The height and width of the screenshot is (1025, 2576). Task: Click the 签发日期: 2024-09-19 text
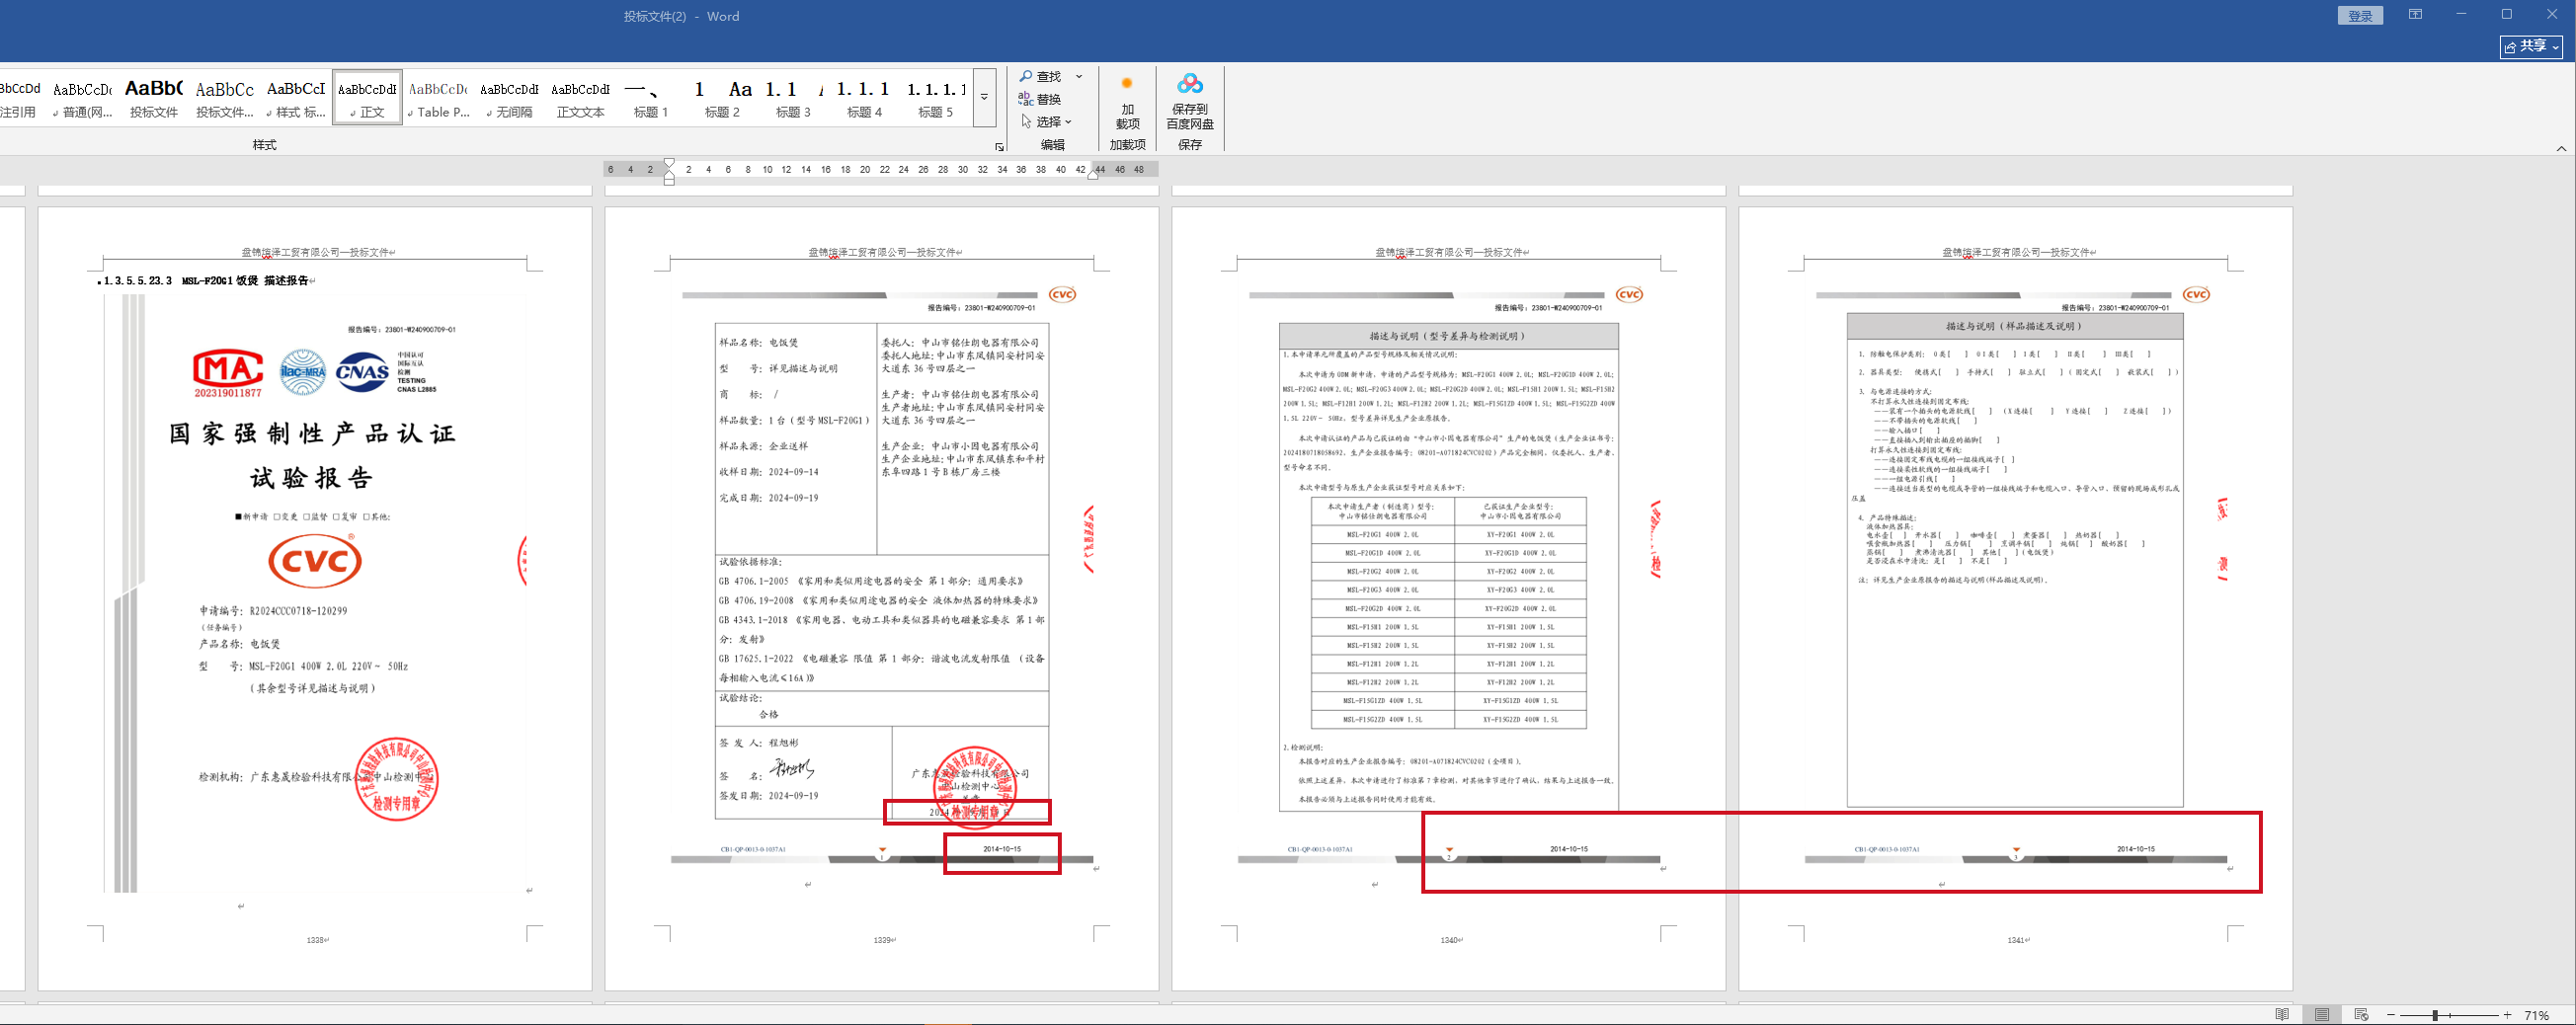tap(769, 796)
